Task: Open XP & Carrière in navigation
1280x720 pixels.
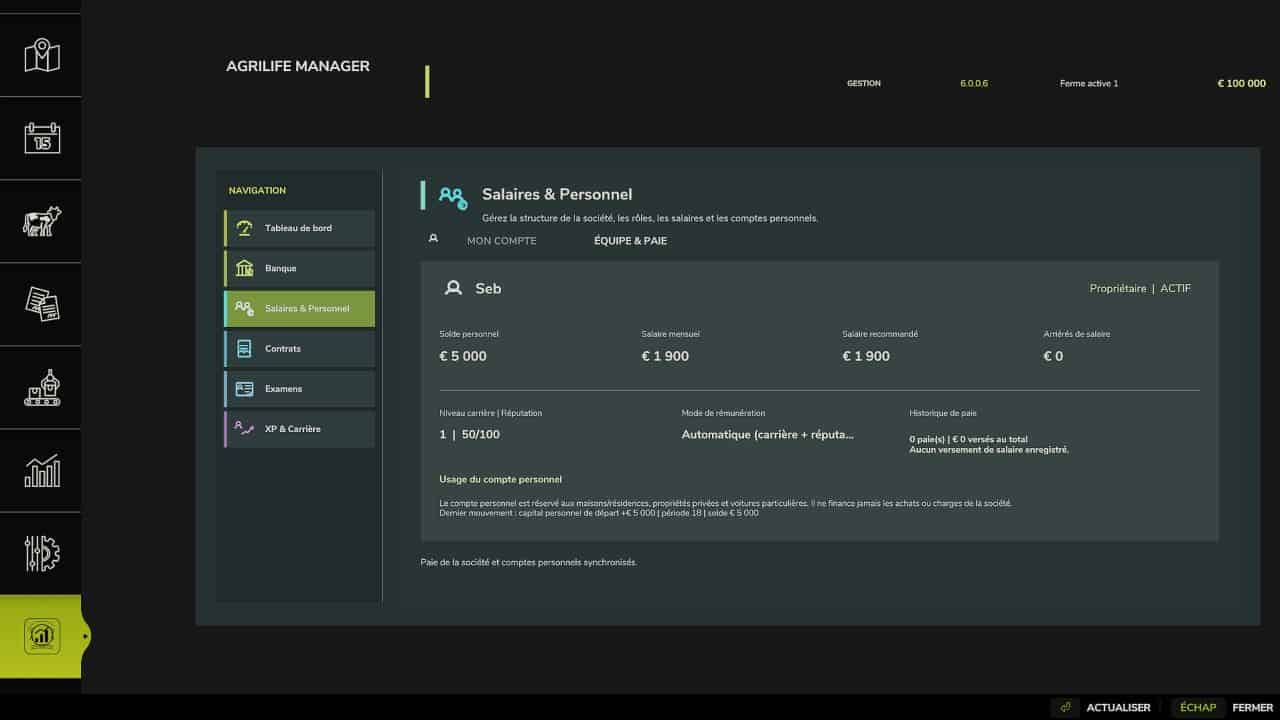Action: coord(299,429)
